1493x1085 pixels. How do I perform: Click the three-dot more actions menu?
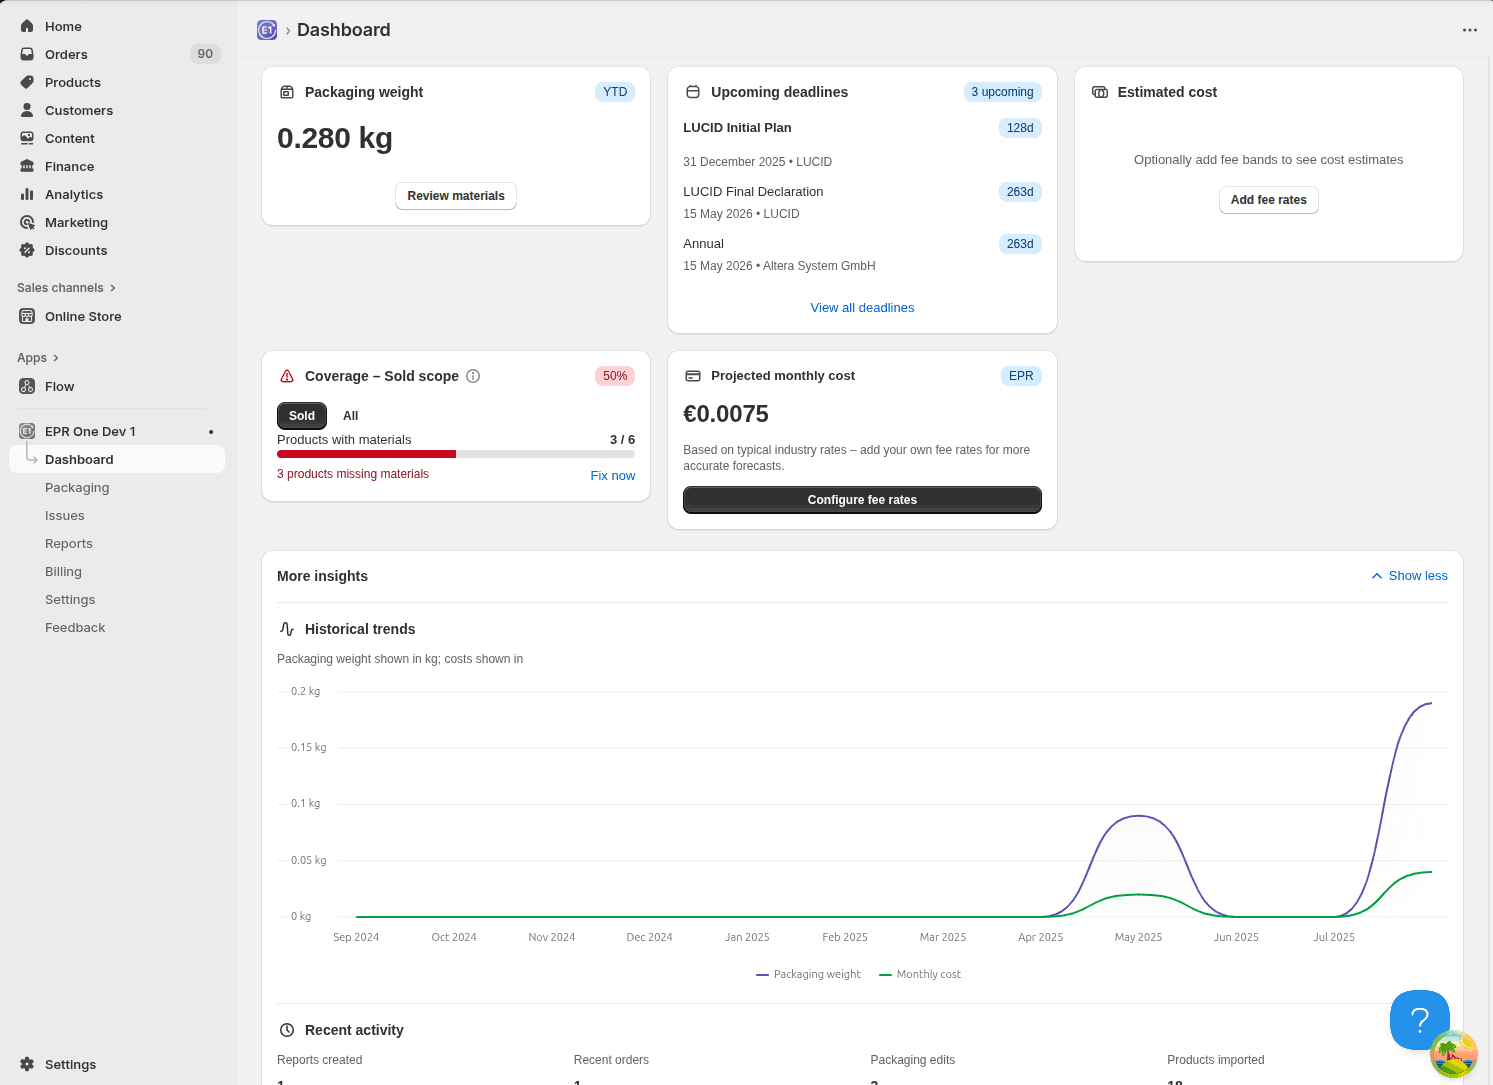coord(1469,30)
